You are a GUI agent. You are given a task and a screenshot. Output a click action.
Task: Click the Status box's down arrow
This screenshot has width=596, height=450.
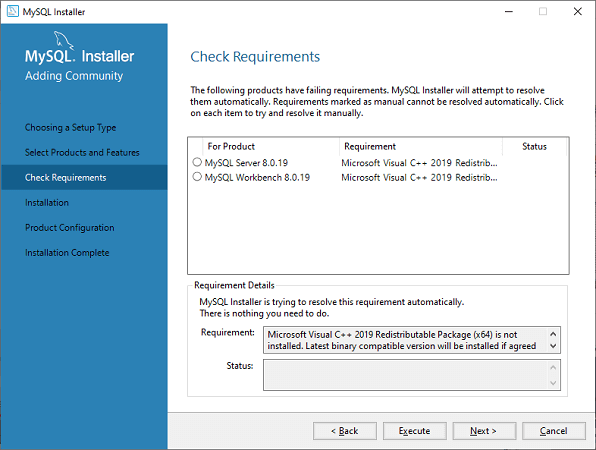(x=553, y=383)
